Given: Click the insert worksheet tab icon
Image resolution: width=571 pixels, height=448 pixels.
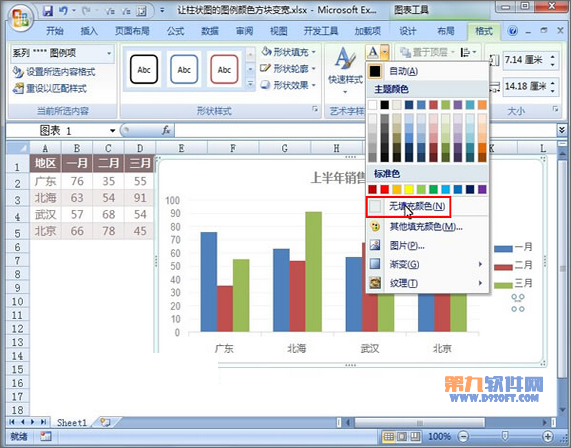Looking at the screenshot, I should click(x=106, y=422).
